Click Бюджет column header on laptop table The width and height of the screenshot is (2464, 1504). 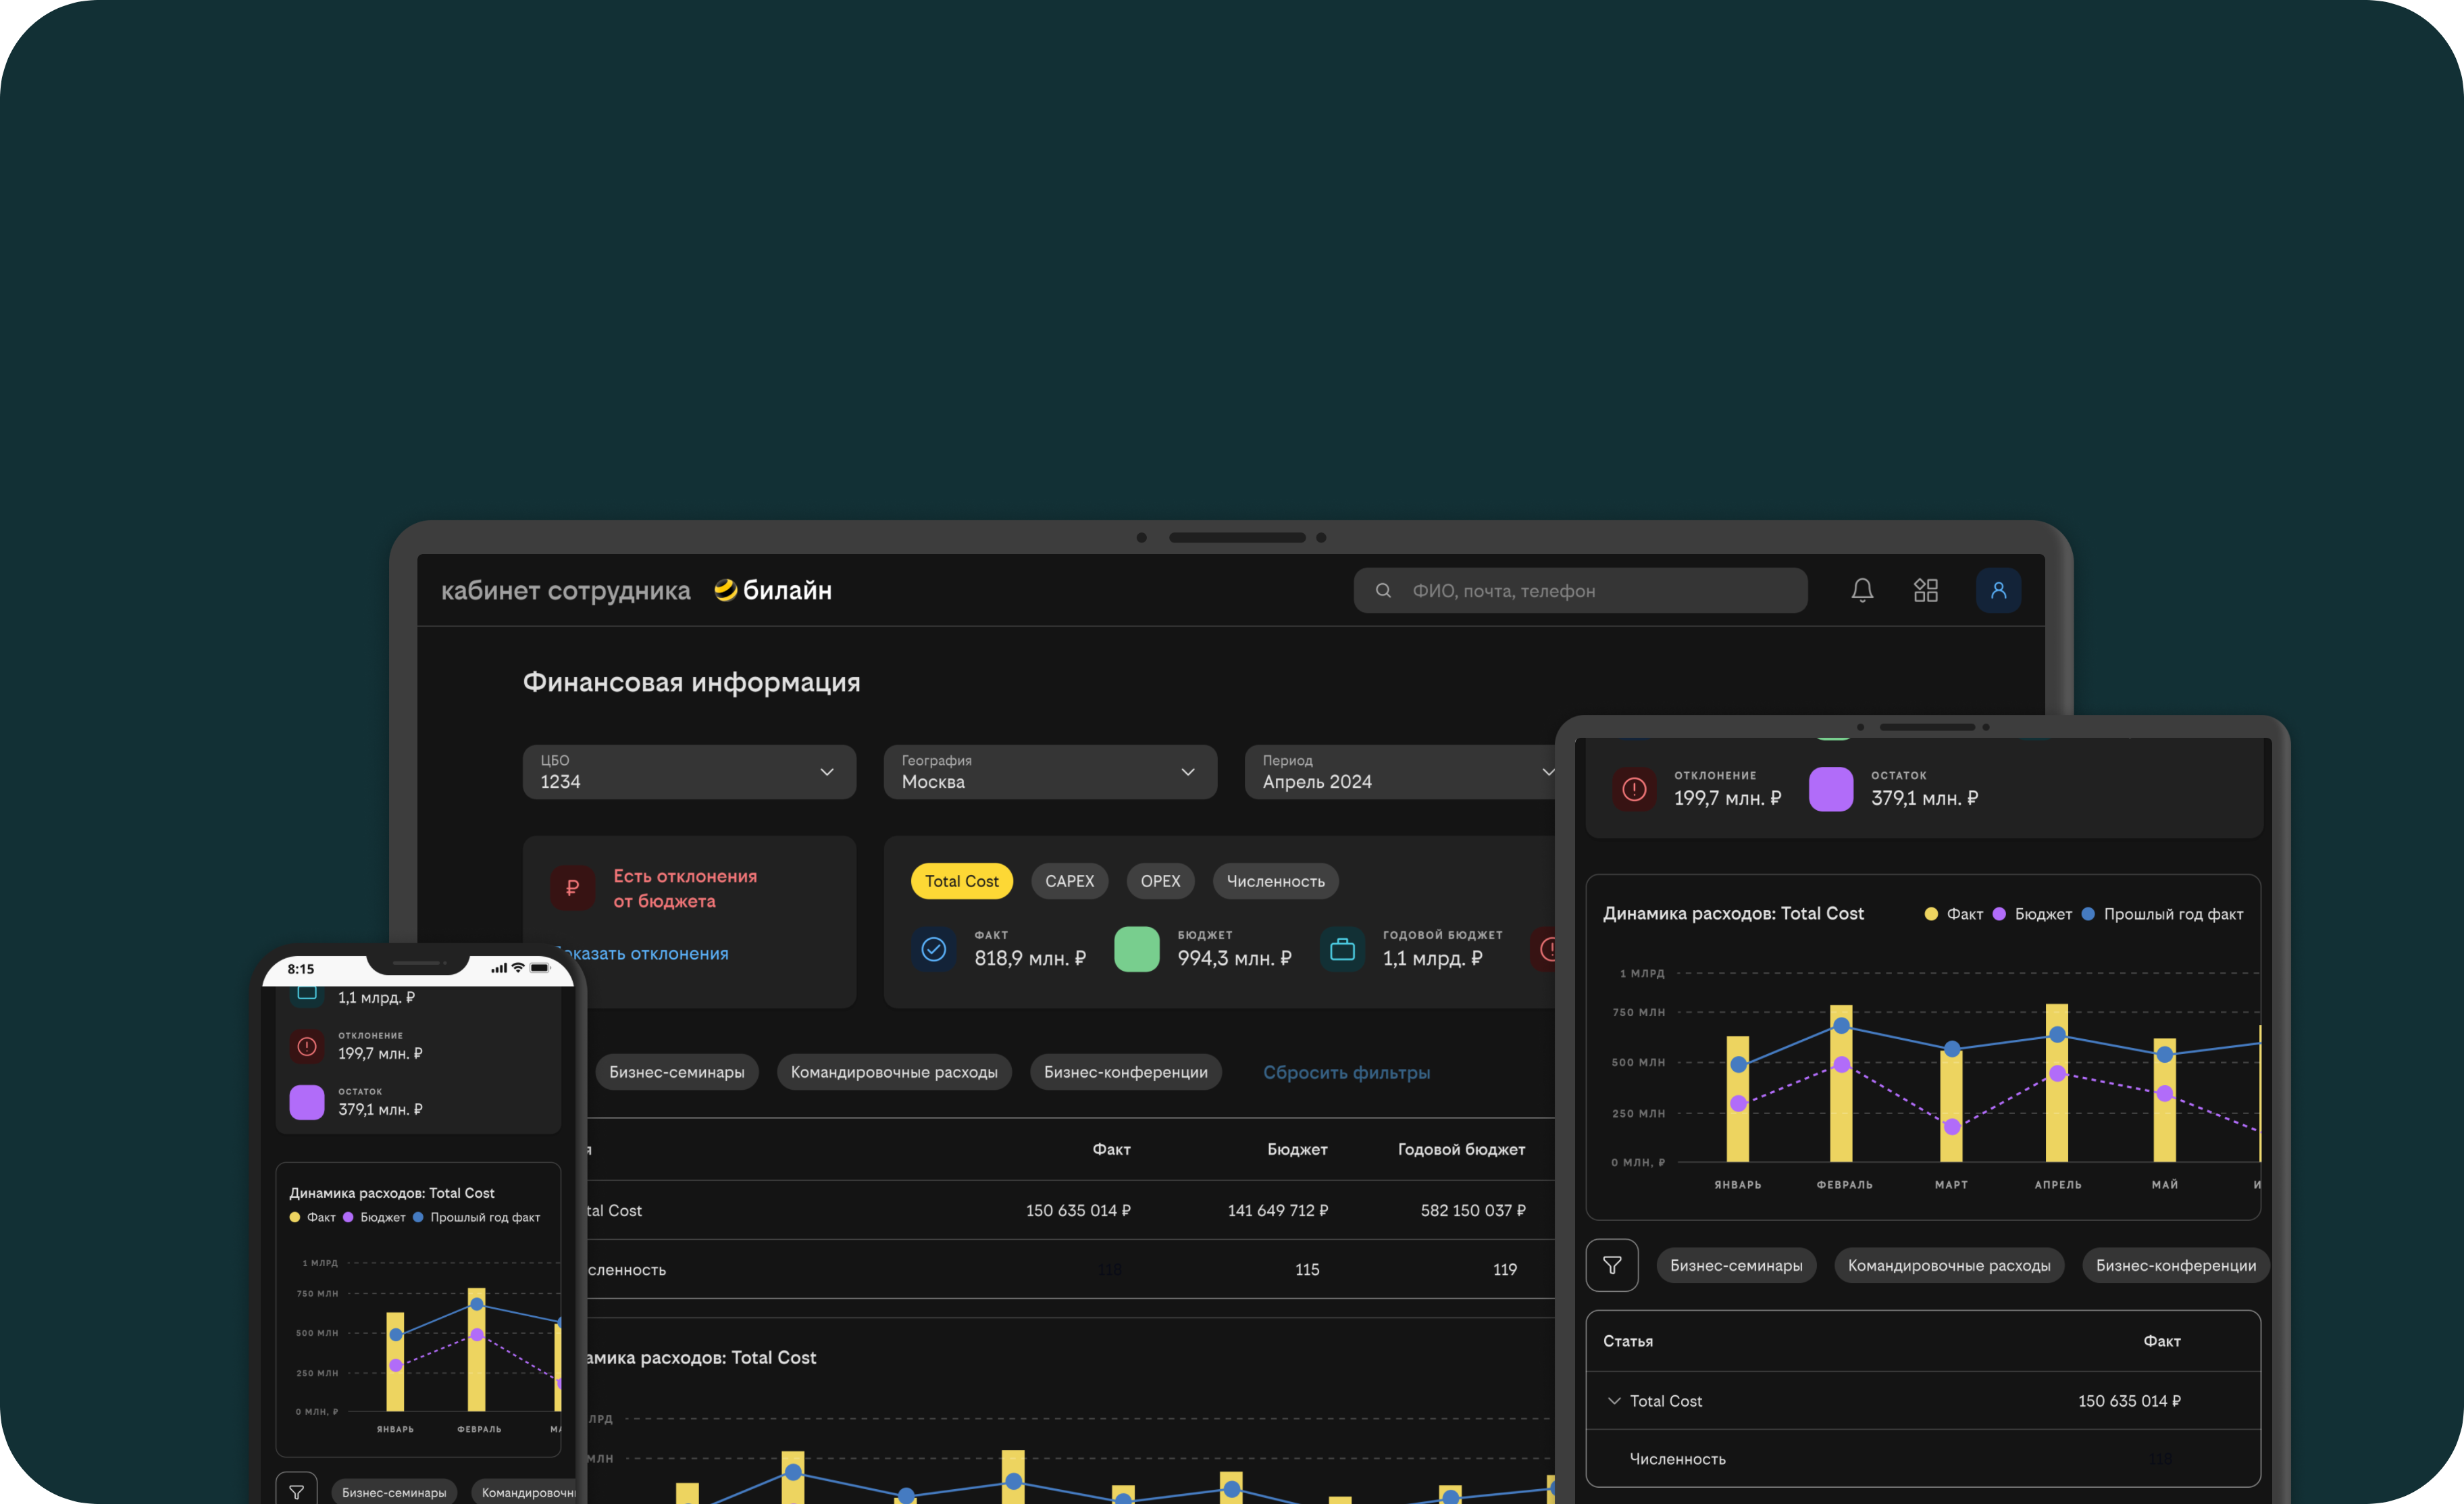pyautogui.click(x=1297, y=1150)
